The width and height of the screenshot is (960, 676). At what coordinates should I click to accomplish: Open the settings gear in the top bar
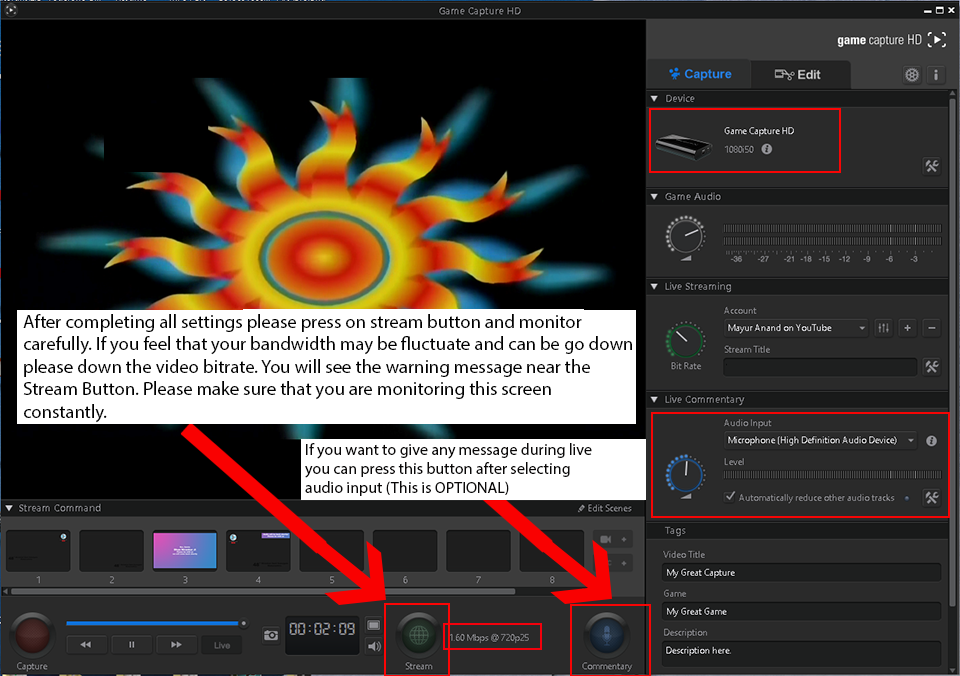click(x=912, y=75)
